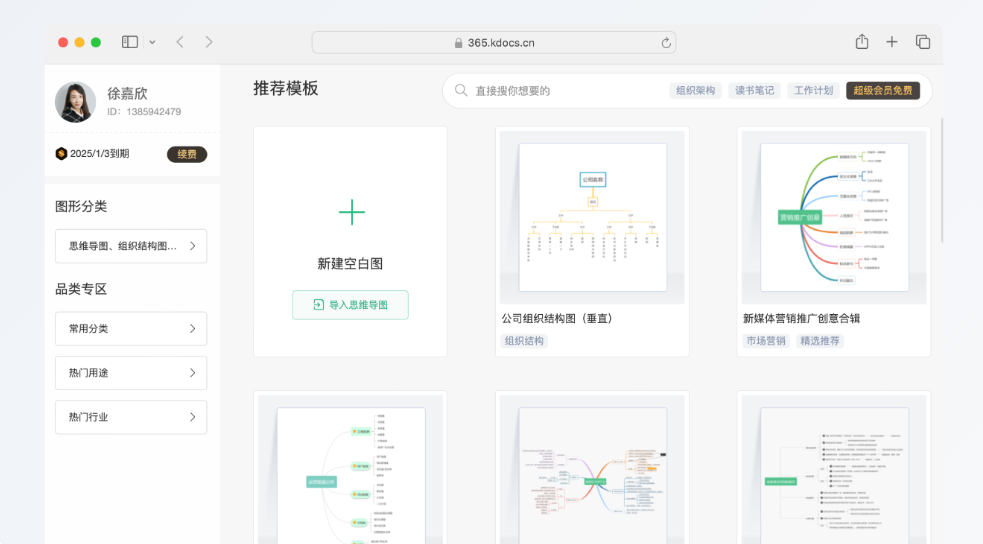Select the 组织架构 search tag
This screenshot has width=983, height=544.
[x=695, y=90]
